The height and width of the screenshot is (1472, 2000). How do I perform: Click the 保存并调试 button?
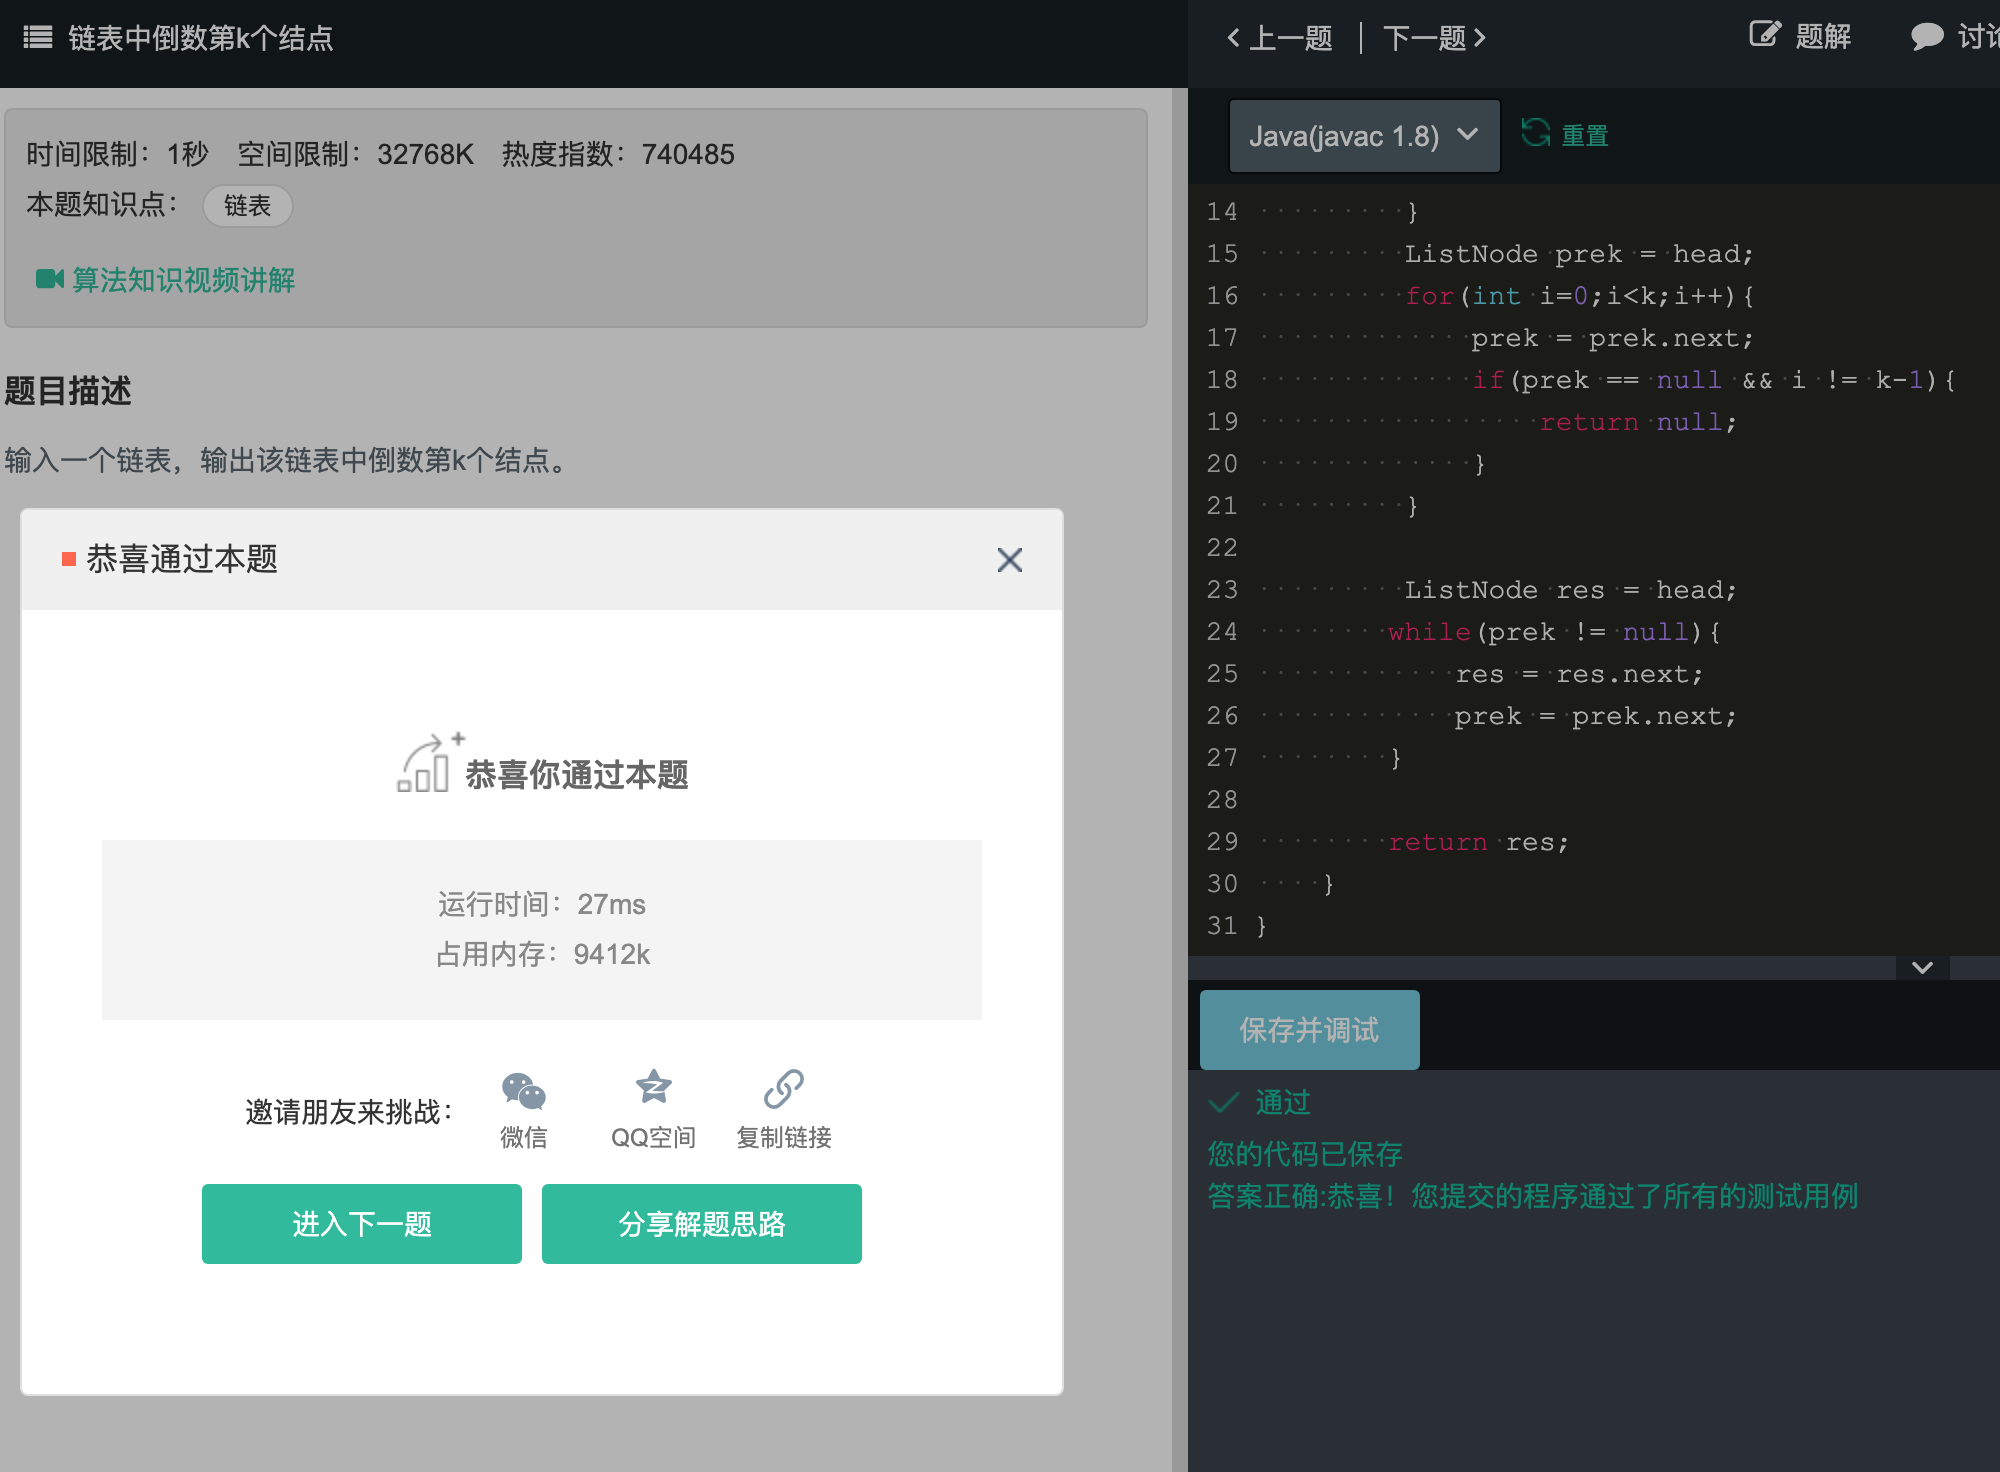1309,1030
